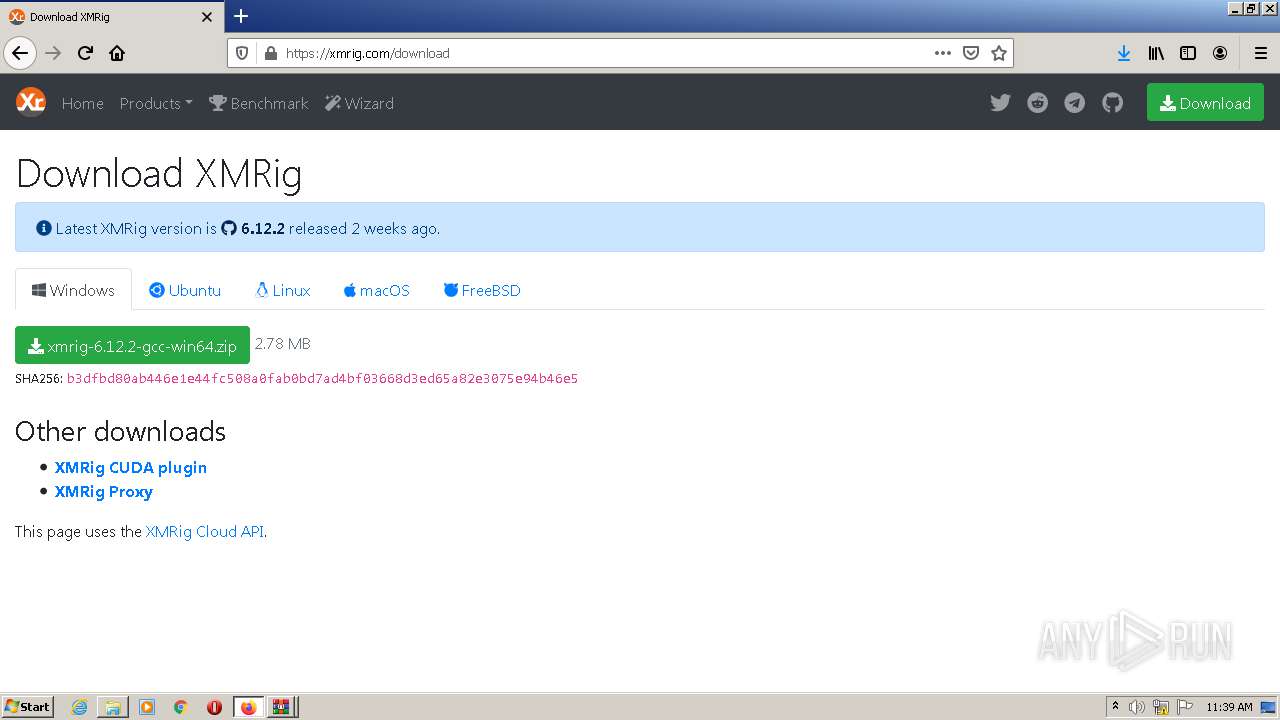Click the browser forward arrow
Viewport: 1280px width, 720px height.
point(53,53)
